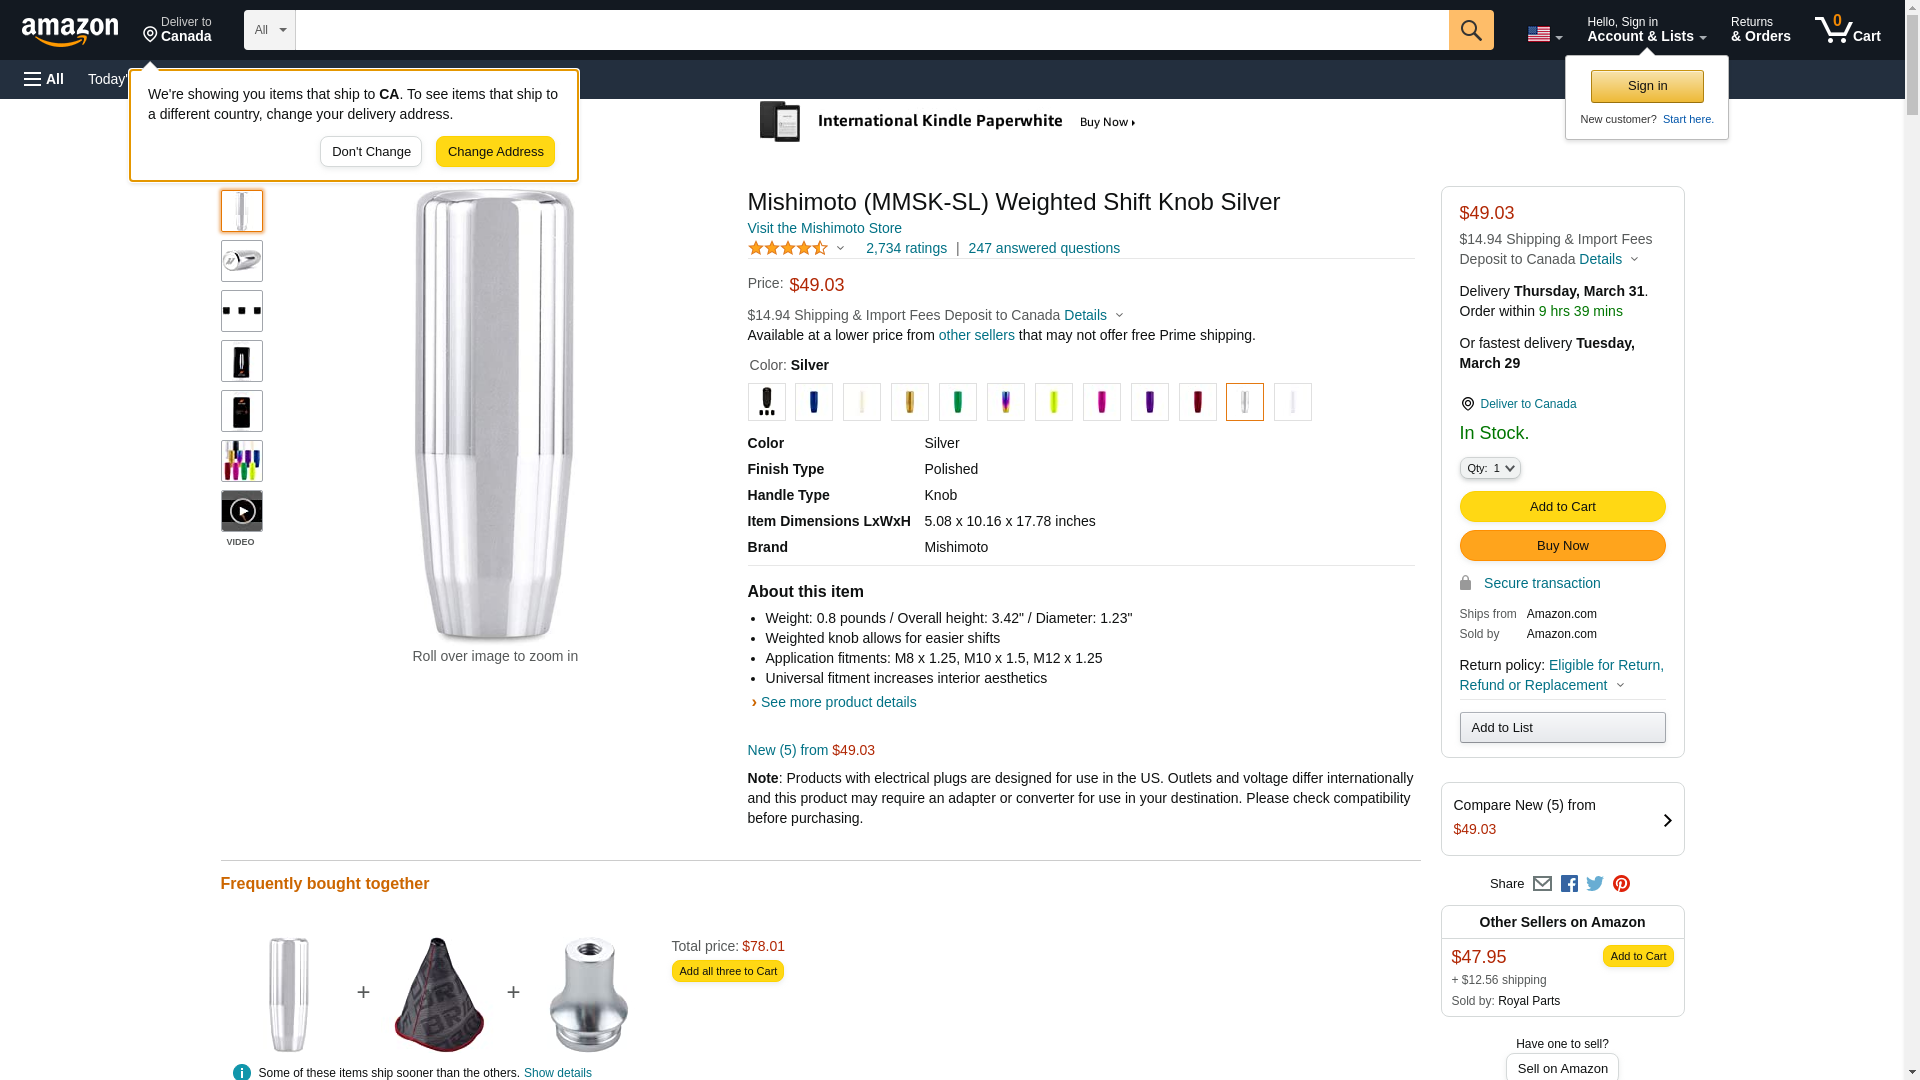Viewport: 1920px width, 1080px height.
Task: Select the dark red color swatch
Action: pyautogui.click(x=1197, y=402)
